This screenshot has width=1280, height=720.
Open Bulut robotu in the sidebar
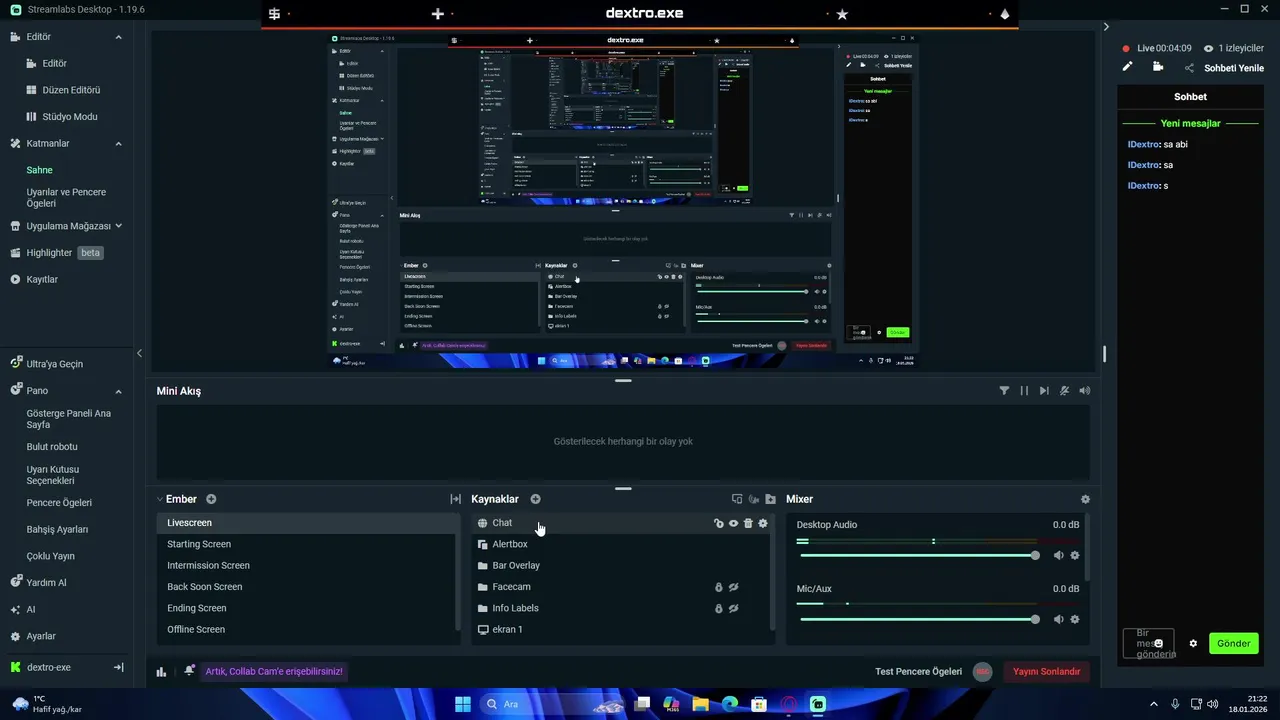(52, 447)
